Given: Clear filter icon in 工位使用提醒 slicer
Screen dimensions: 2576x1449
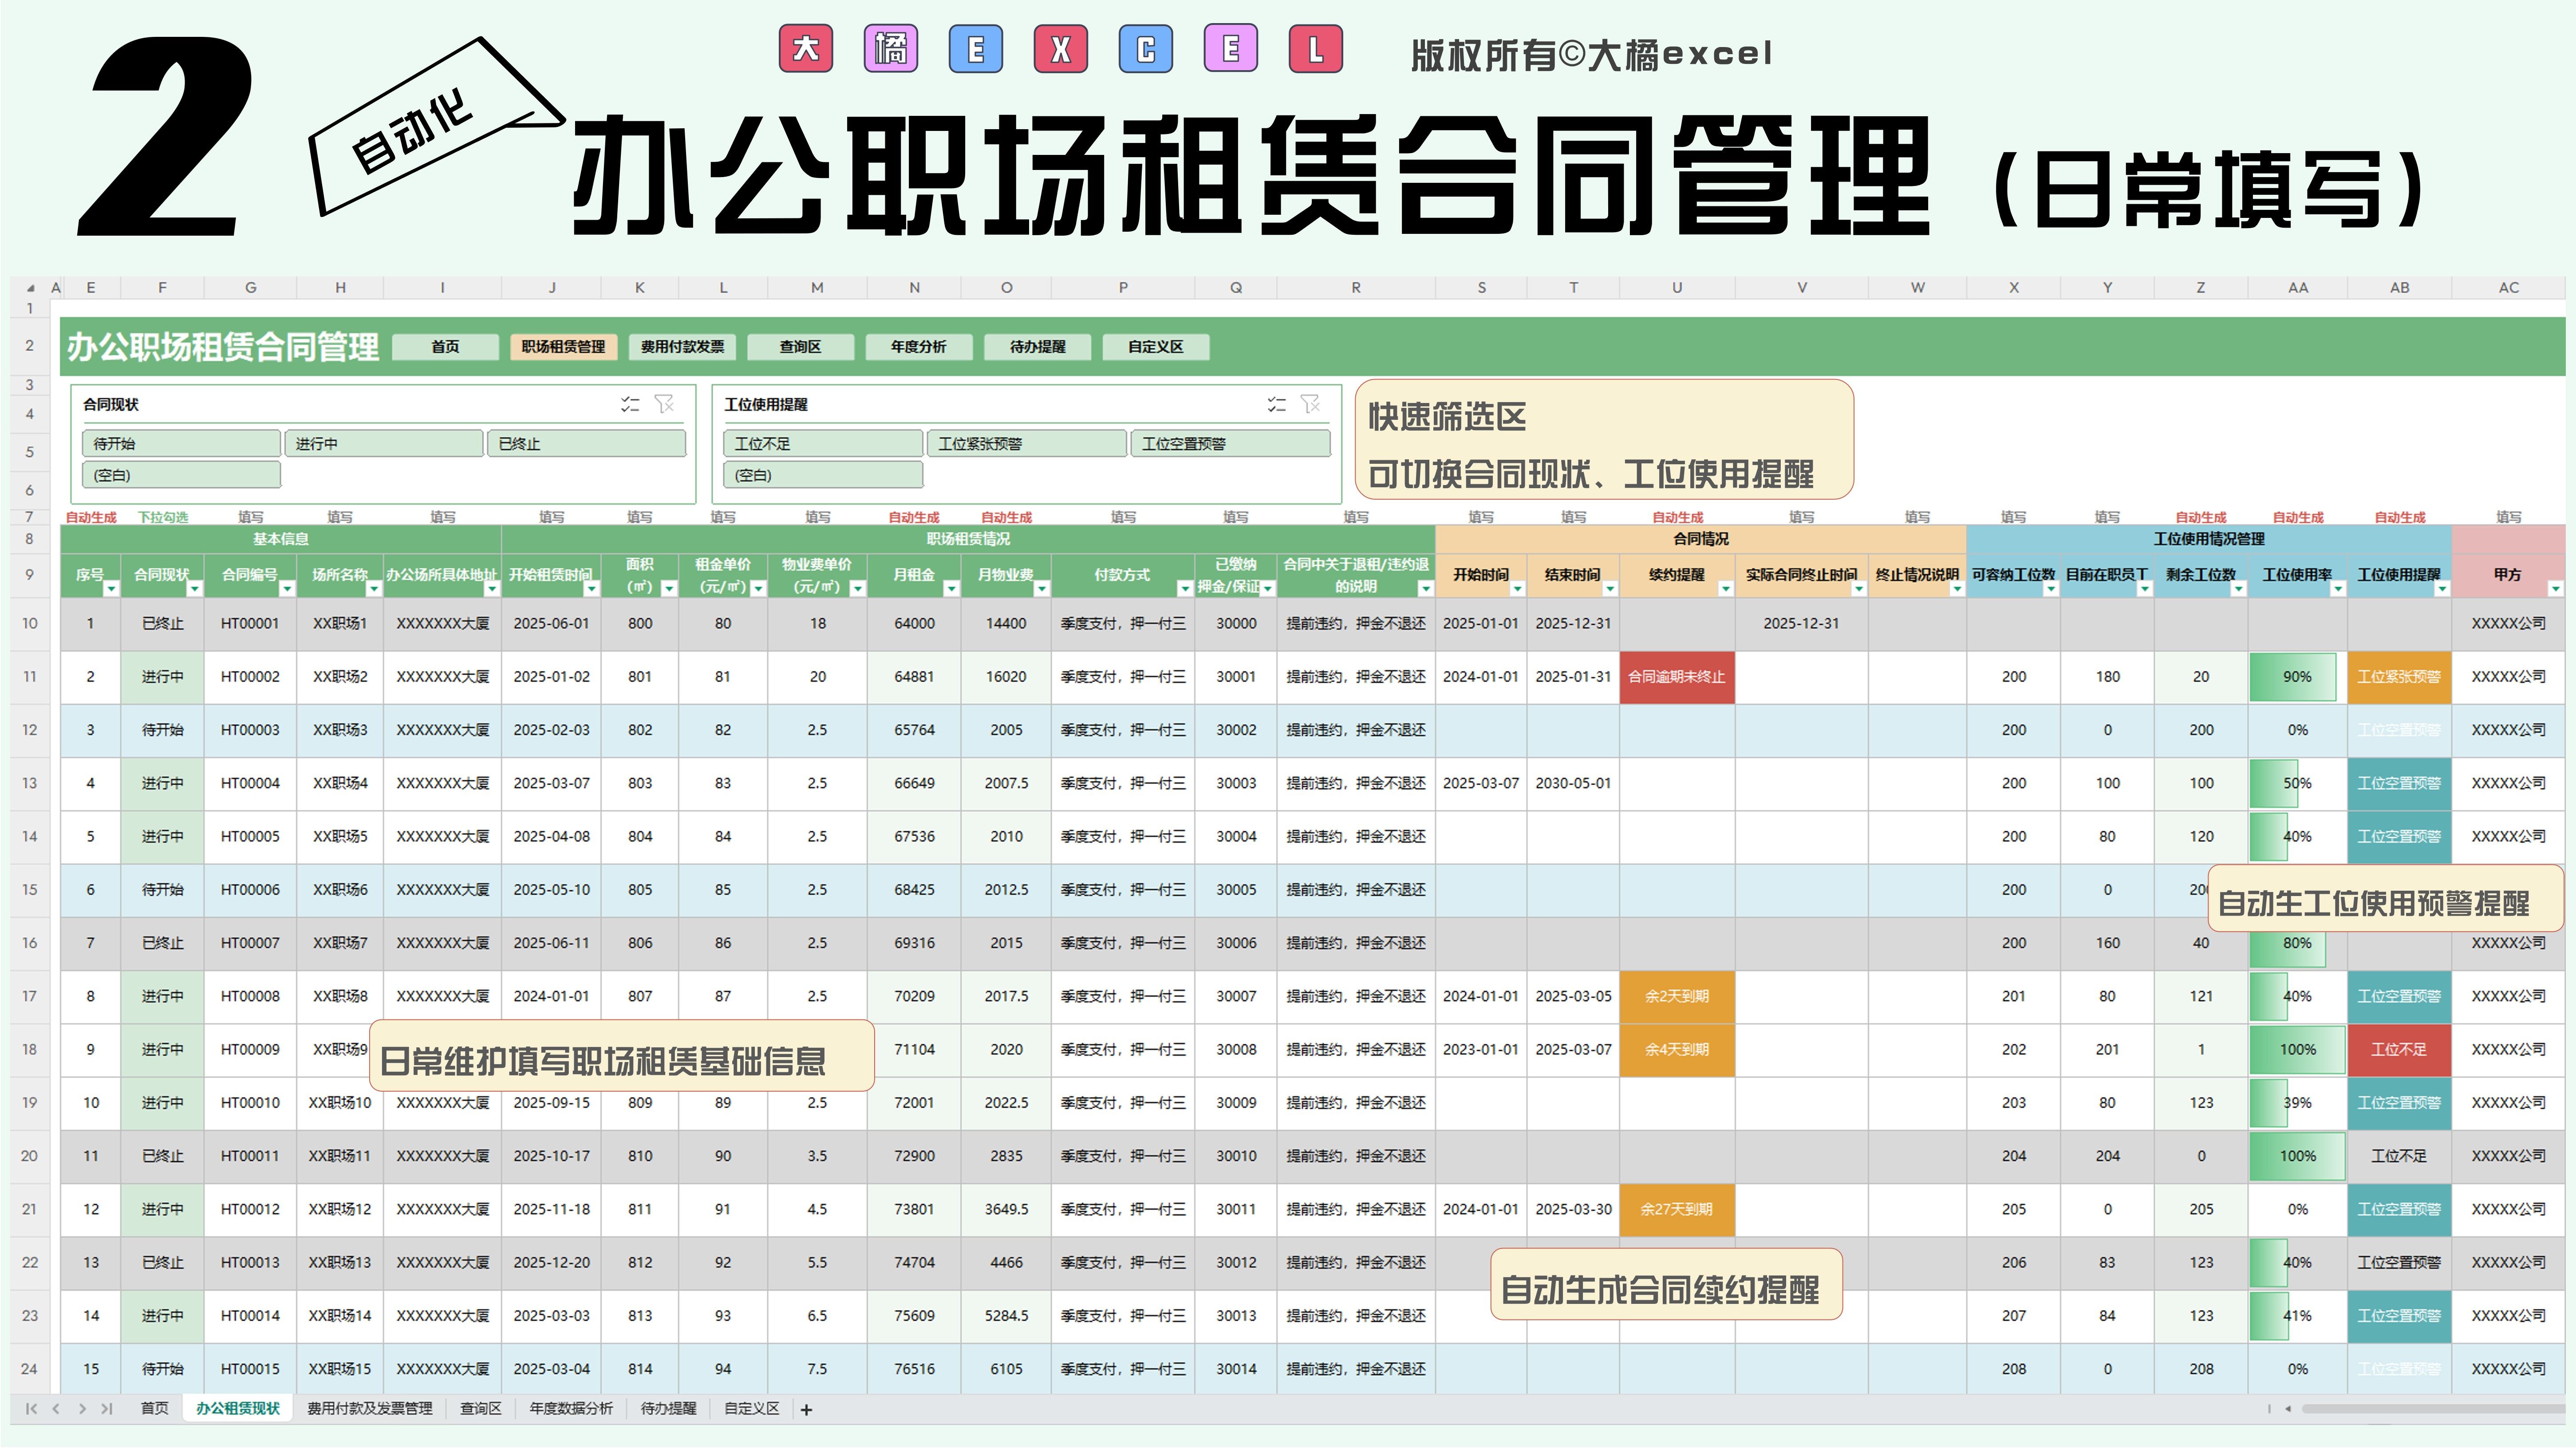Looking at the screenshot, I should click(1310, 404).
